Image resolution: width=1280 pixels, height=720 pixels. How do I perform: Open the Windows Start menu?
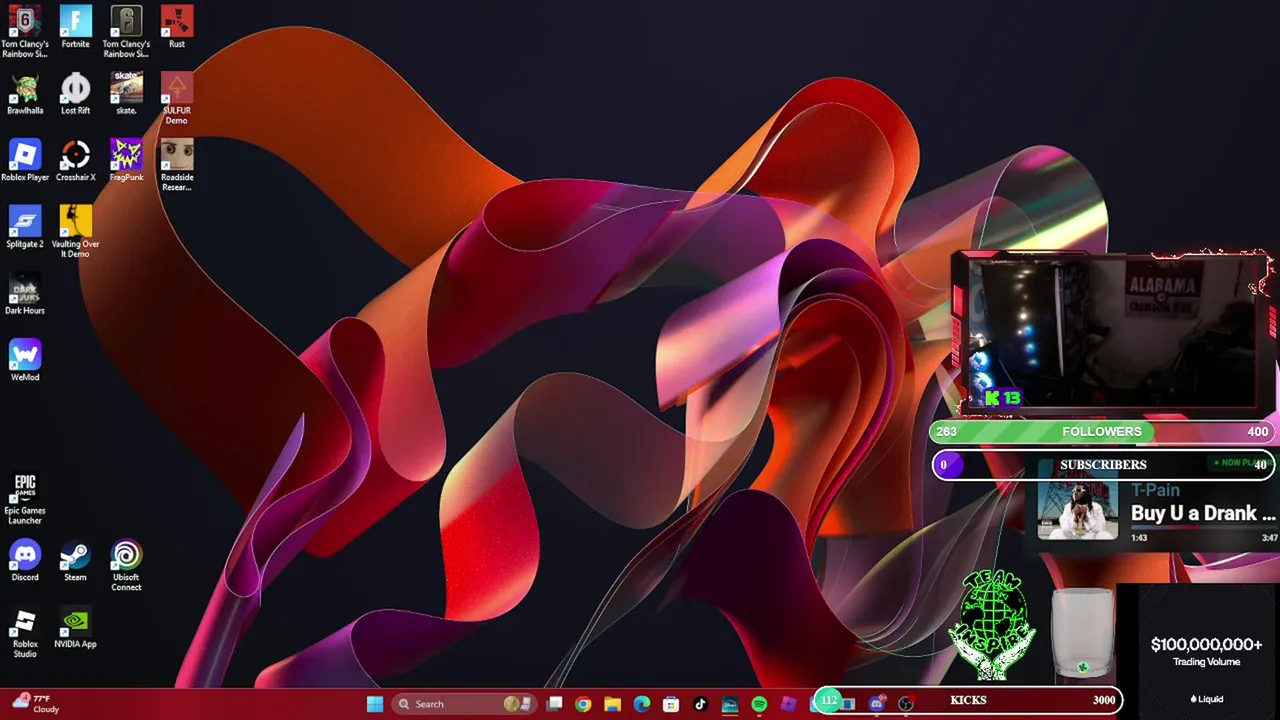(x=374, y=704)
